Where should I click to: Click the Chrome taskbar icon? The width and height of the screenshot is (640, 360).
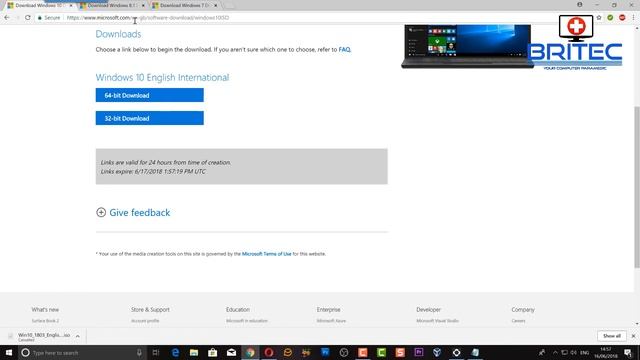[250, 353]
